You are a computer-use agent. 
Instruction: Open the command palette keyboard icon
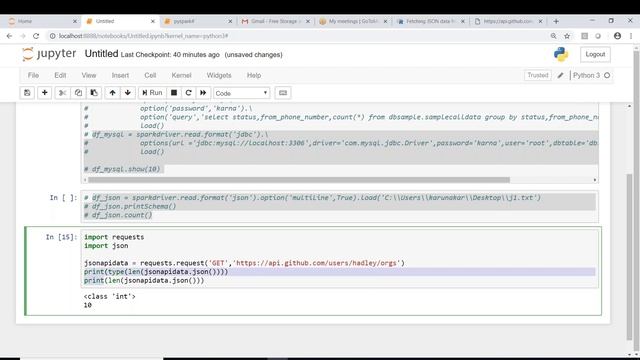pyautogui.click(x=283, y=93)
